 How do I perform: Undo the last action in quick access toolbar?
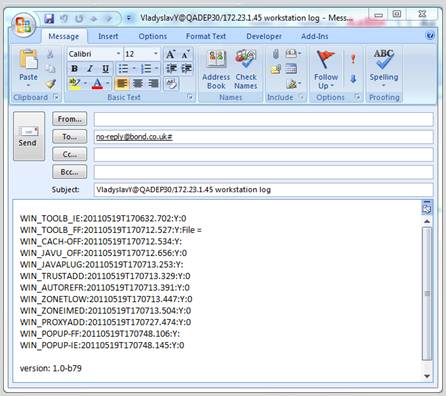click(64, 18)
